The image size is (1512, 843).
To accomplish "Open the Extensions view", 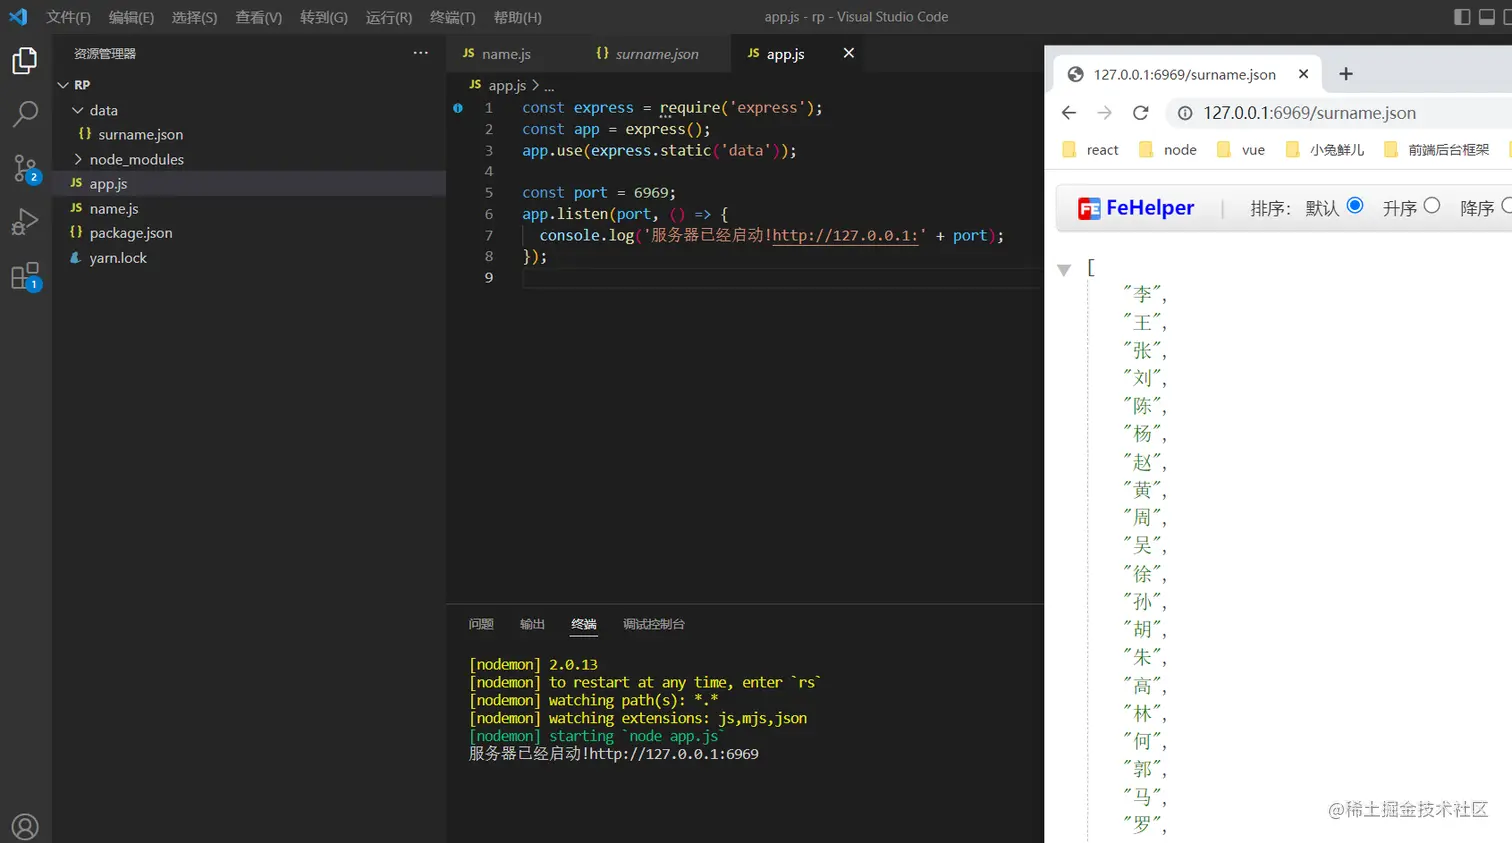I will pos(25,276).
